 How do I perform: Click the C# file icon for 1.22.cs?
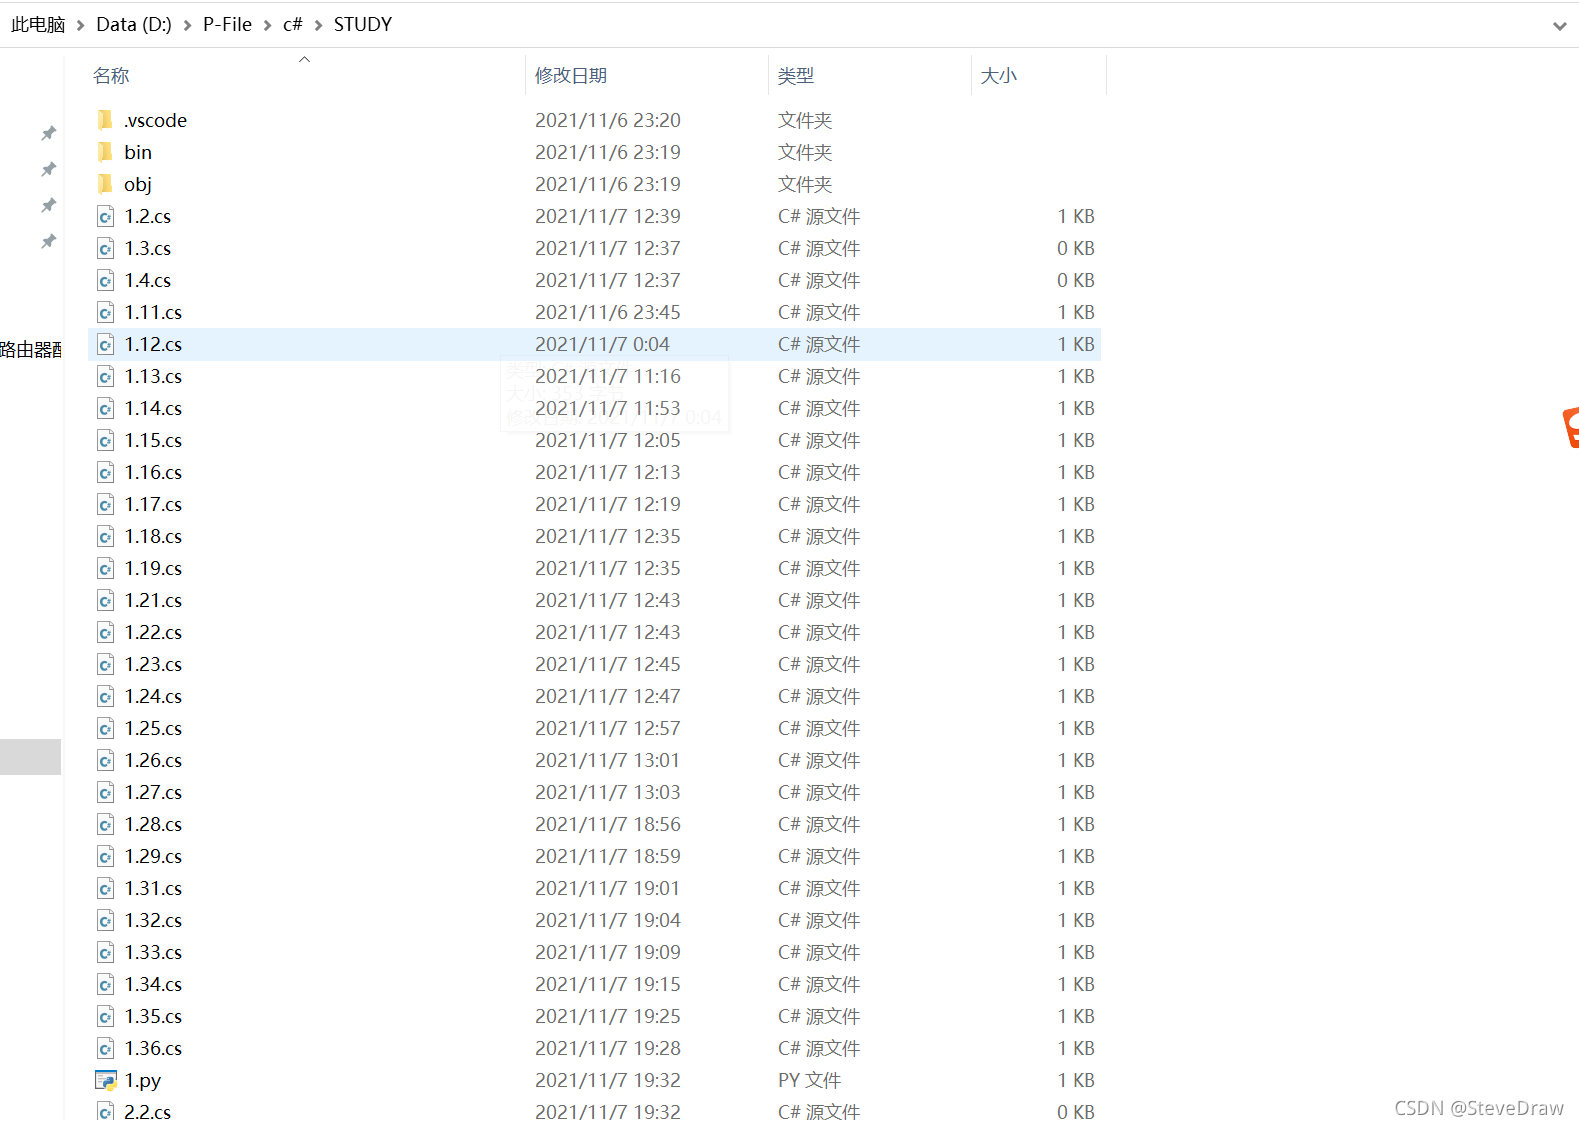point(105,632)
